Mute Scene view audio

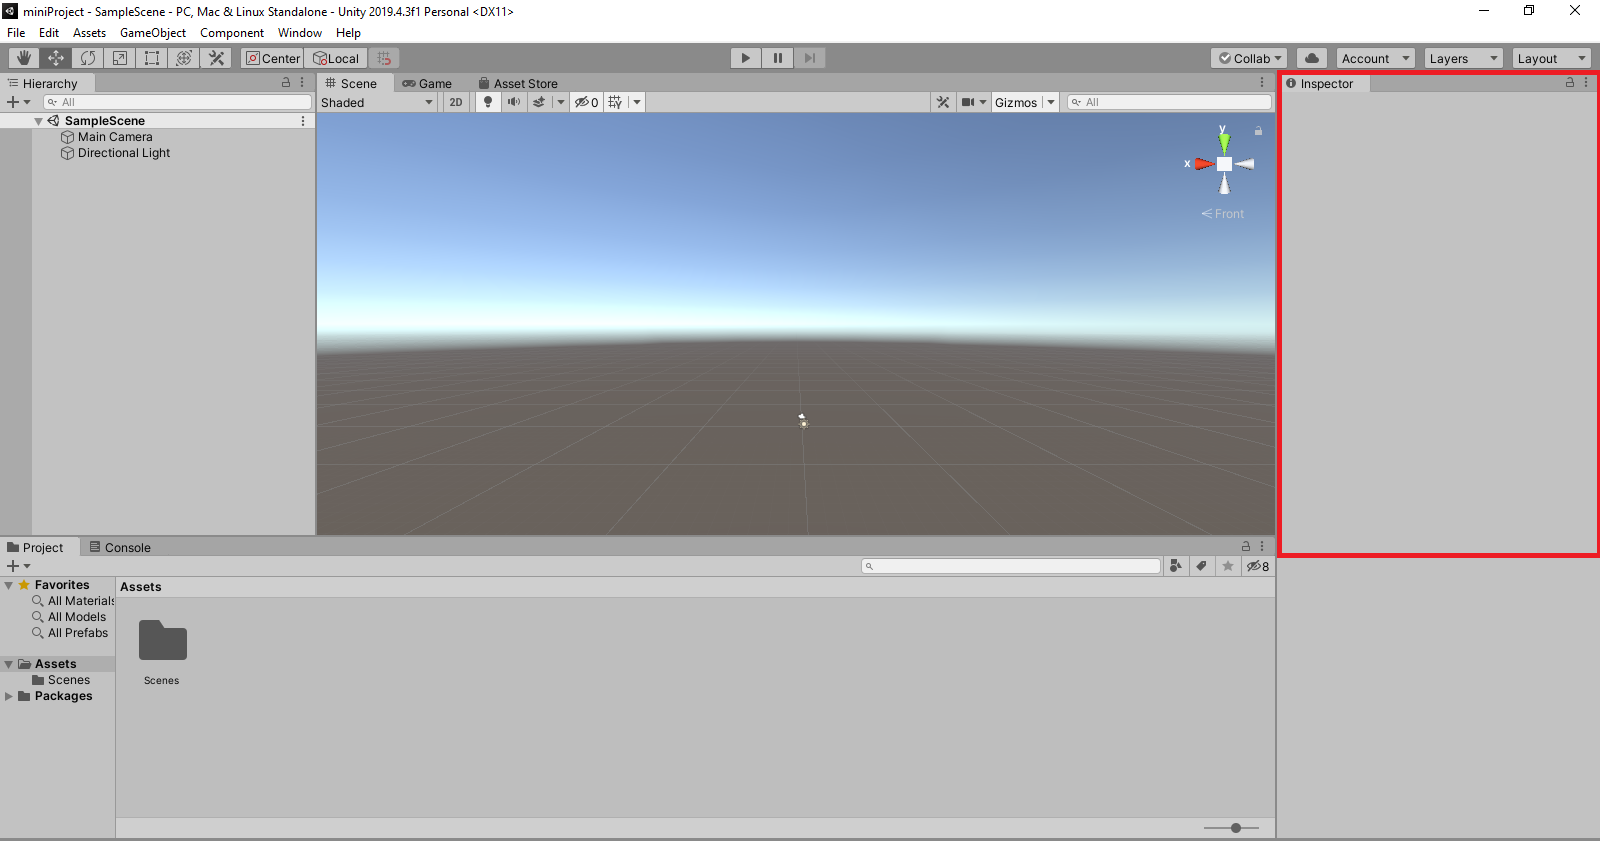click(x=513, y=102)
